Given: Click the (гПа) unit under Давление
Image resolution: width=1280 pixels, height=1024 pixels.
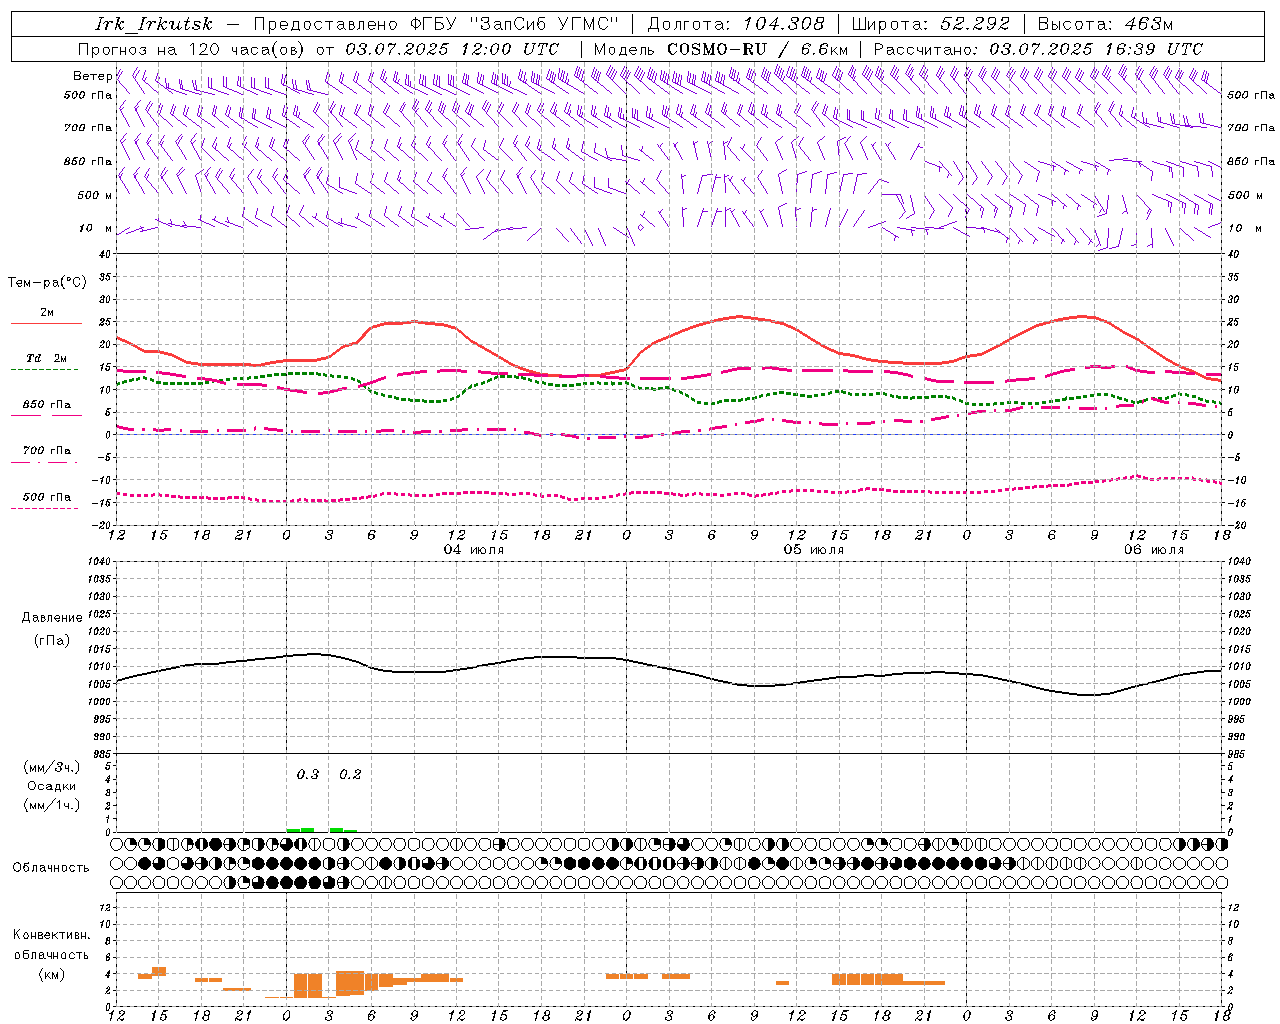Looking at the screenshot, I should (51, 640).
